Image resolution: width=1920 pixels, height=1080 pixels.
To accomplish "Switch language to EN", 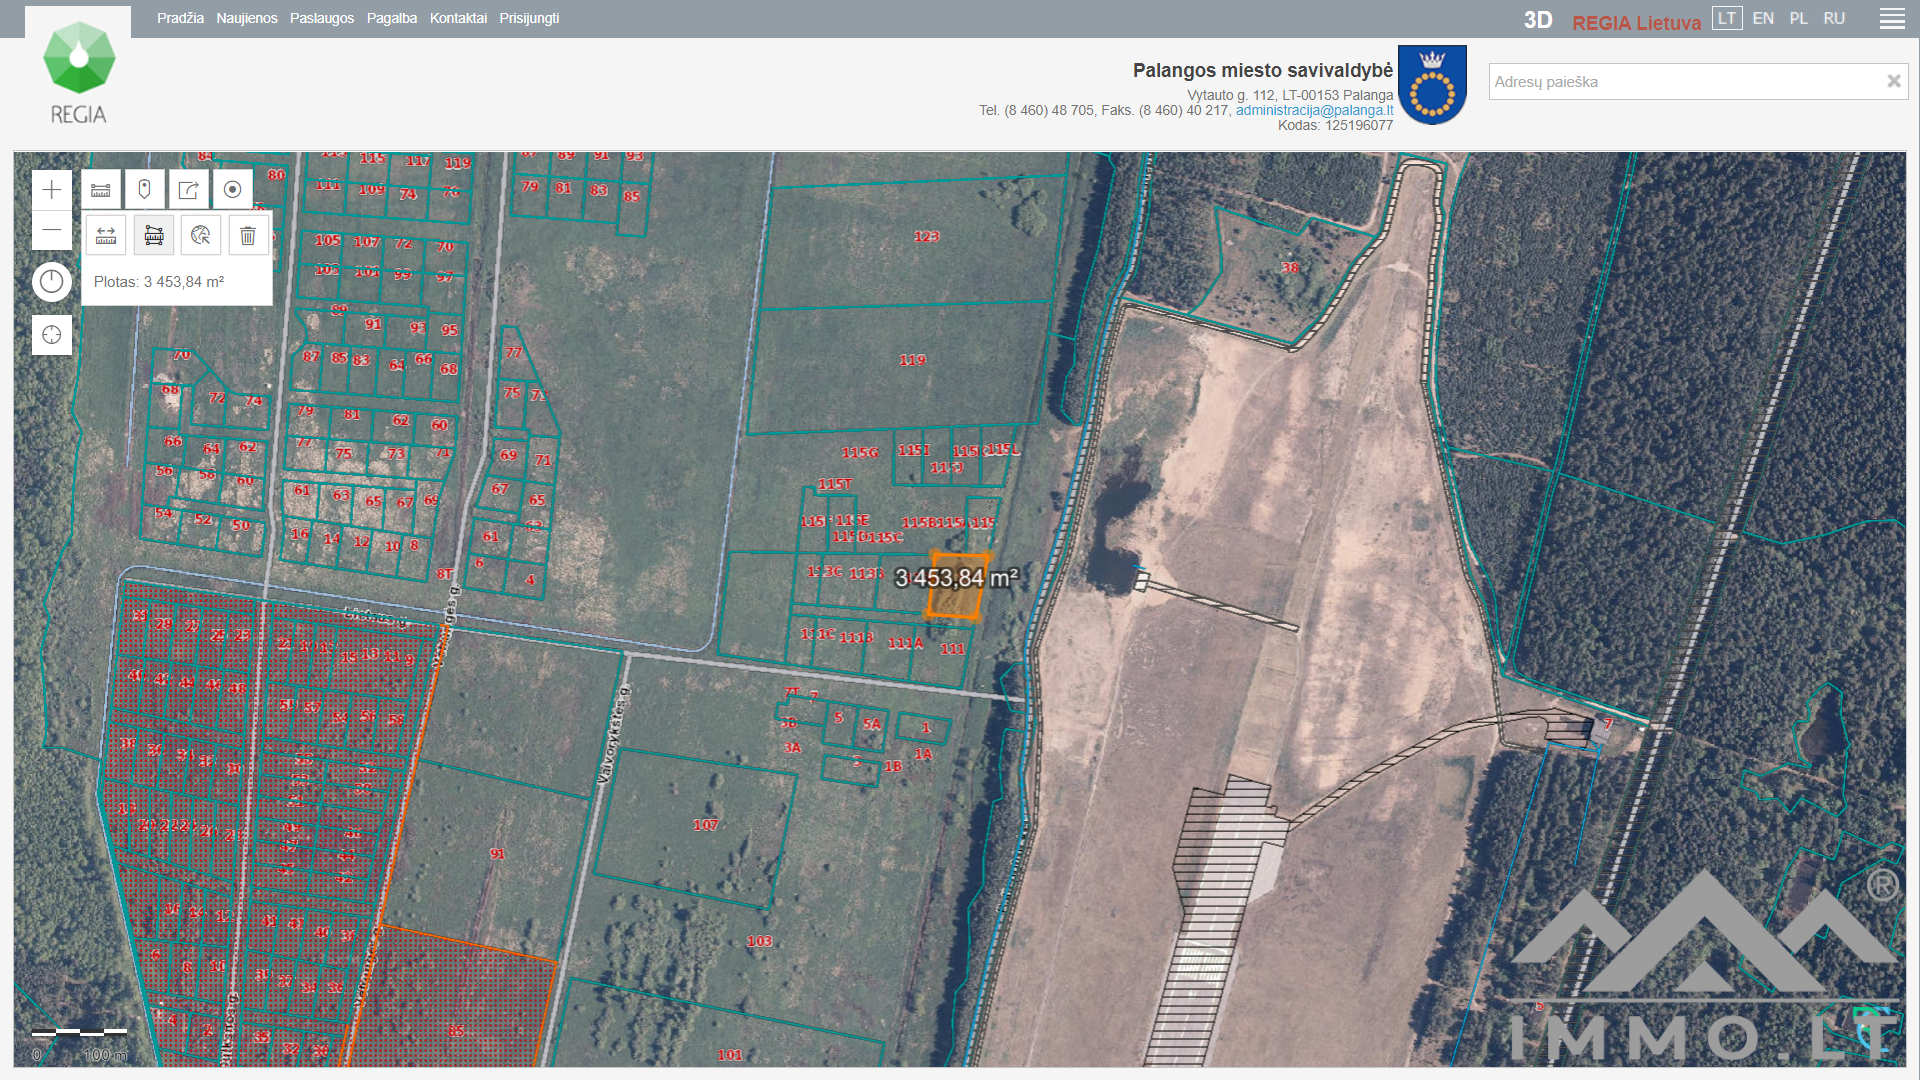I will point(1763,18).
